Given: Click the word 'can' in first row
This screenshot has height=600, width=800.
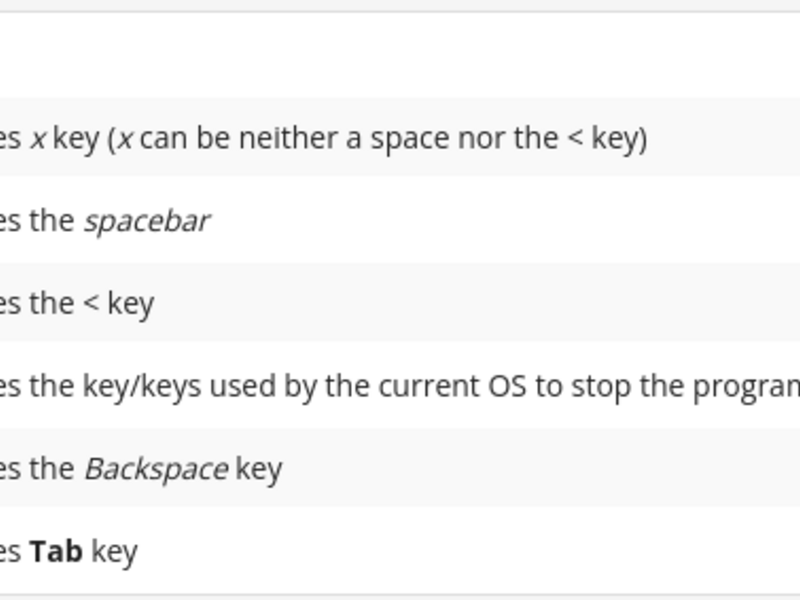Looking at the screenshot, I should coord(164,139).
